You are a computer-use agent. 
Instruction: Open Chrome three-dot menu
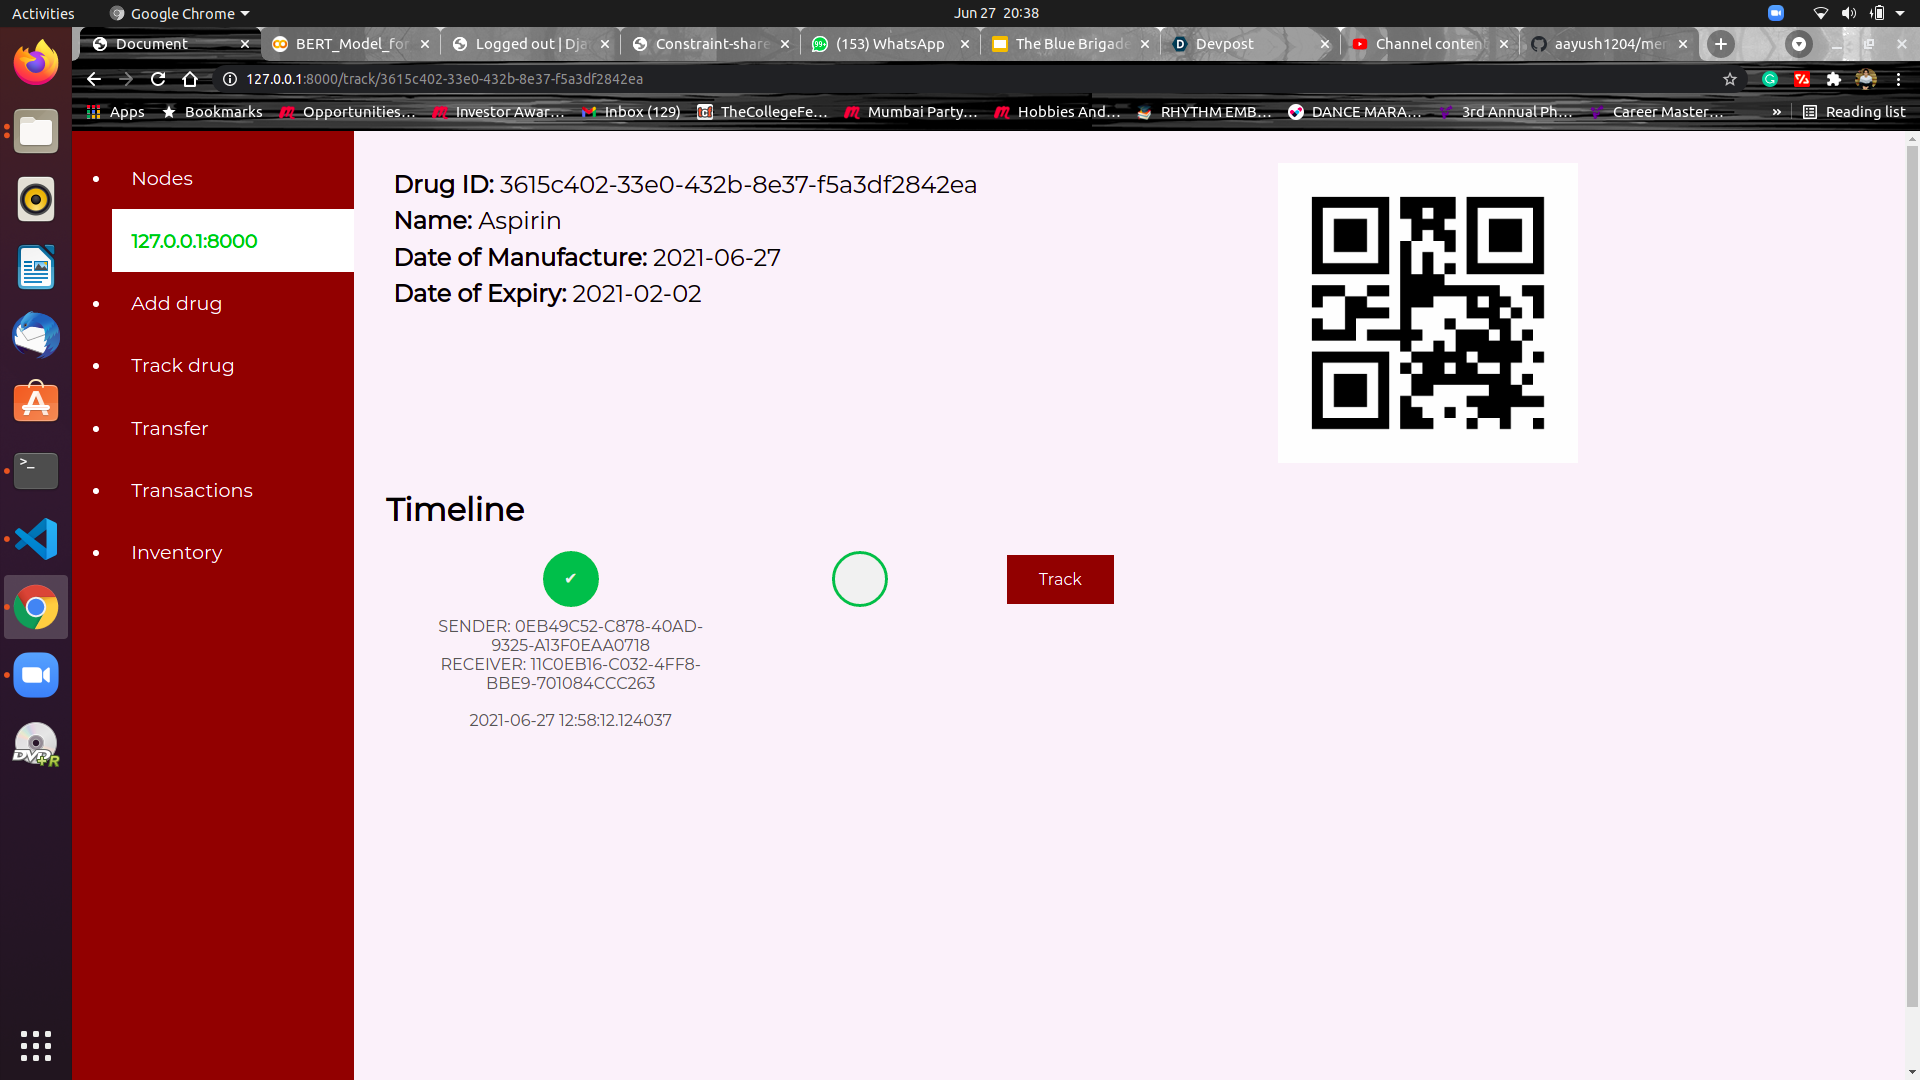(1898, 79)
